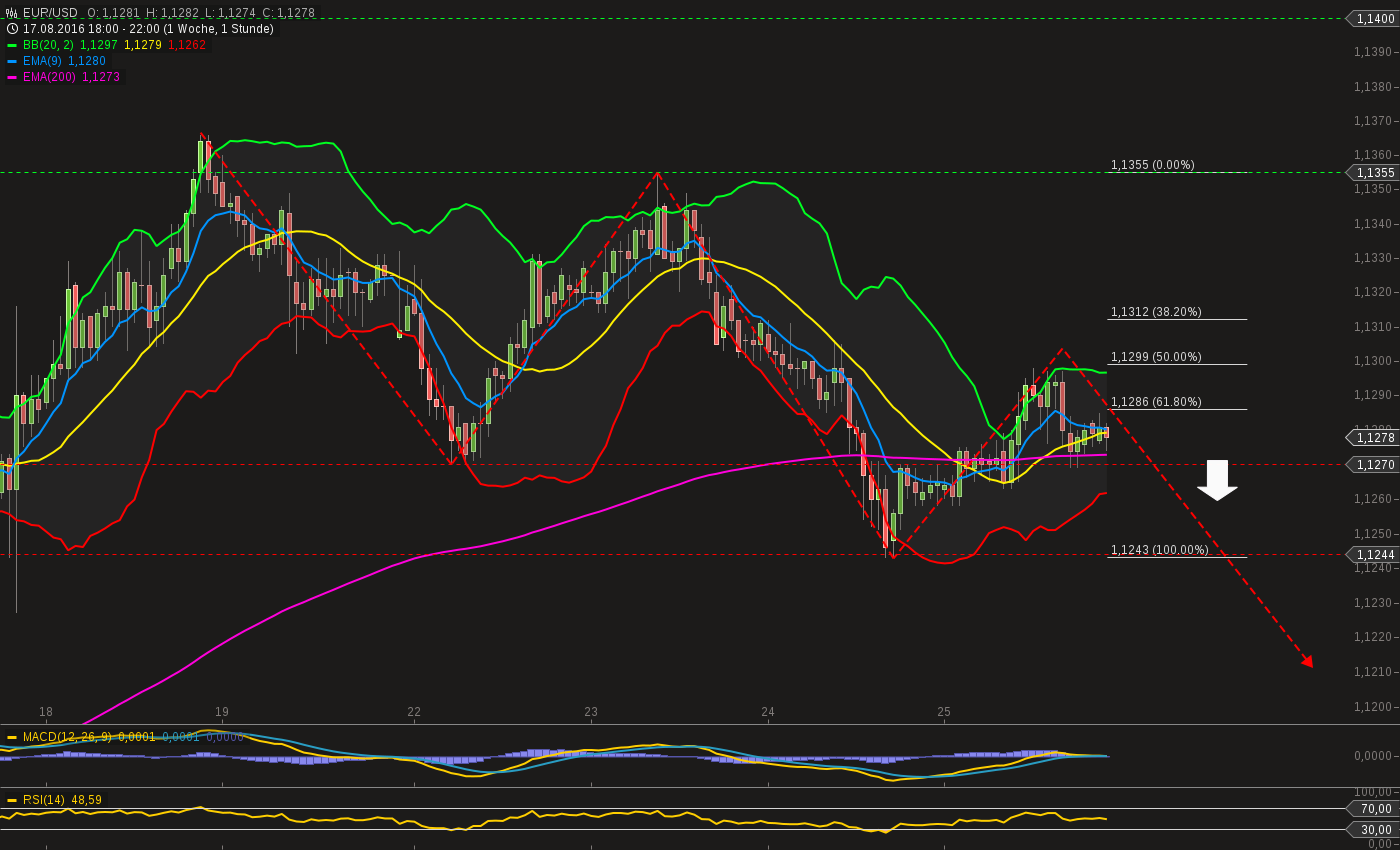Click date label 23 on time axis
This screenshot has width=1400, height=850.
591,712
